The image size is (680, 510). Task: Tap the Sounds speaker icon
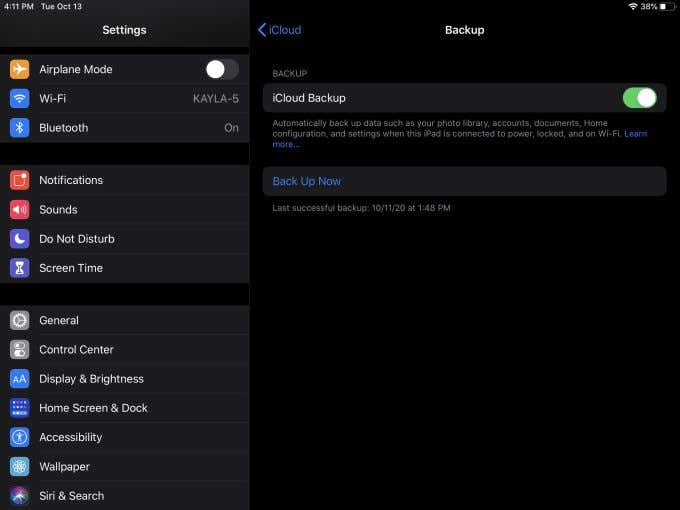[20, 210]
